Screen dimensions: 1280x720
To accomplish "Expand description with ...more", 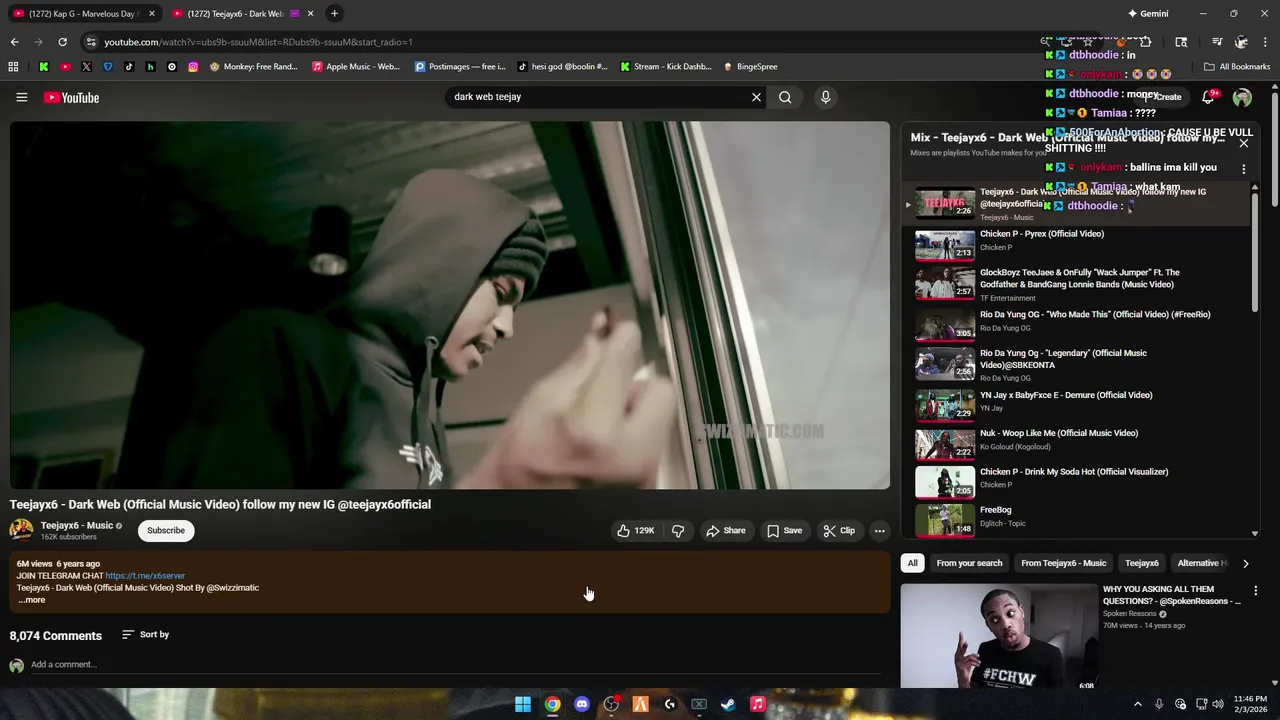I will (32, 600).
